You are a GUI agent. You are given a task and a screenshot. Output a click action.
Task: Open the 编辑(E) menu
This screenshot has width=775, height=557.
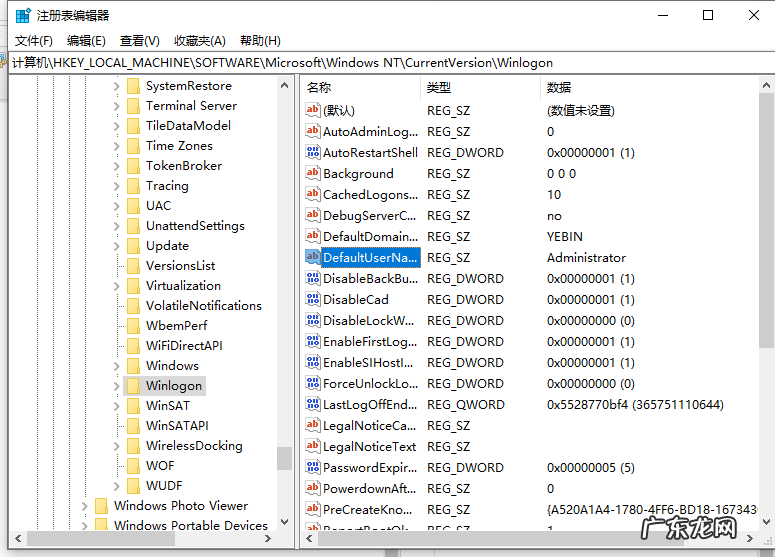coord(86,41)
